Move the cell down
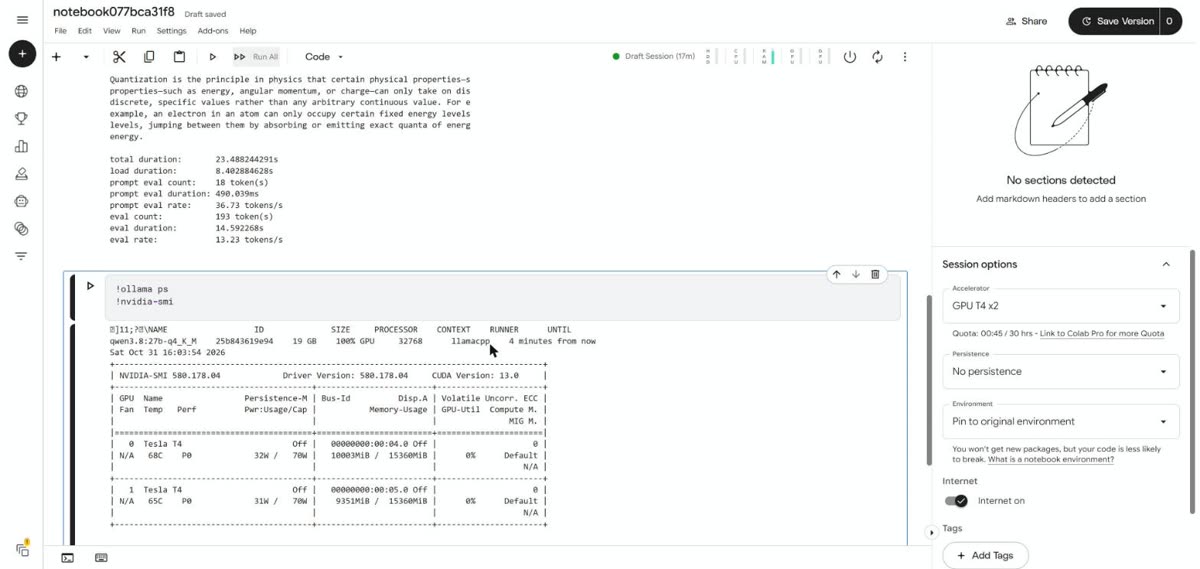Screen dimensions: 1200x569 [x=856, y=274]
